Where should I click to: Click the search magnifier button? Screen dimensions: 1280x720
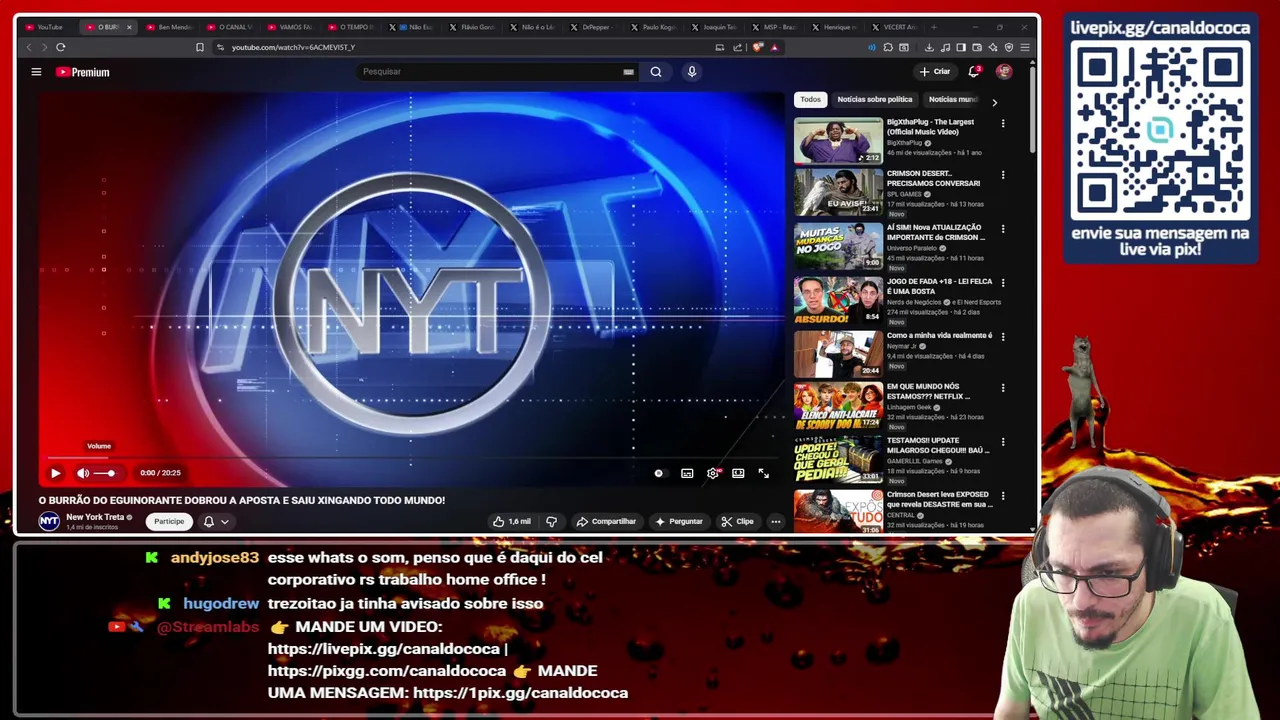pos(656,72)
